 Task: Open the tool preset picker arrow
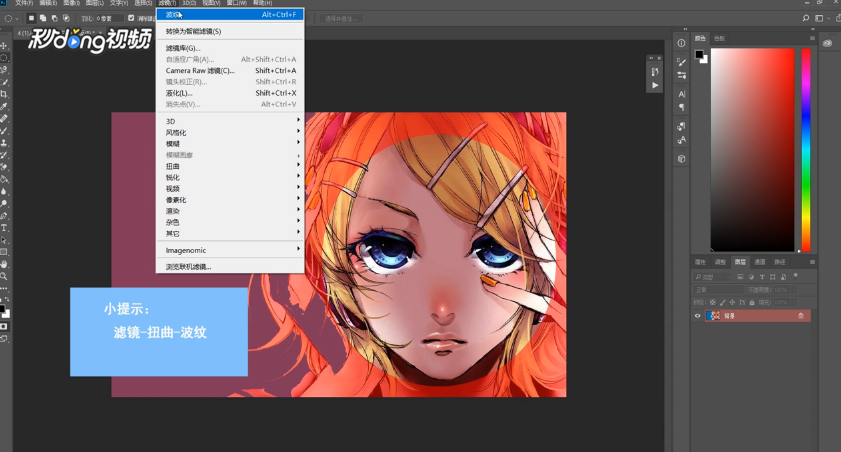[x=17, y=18]
